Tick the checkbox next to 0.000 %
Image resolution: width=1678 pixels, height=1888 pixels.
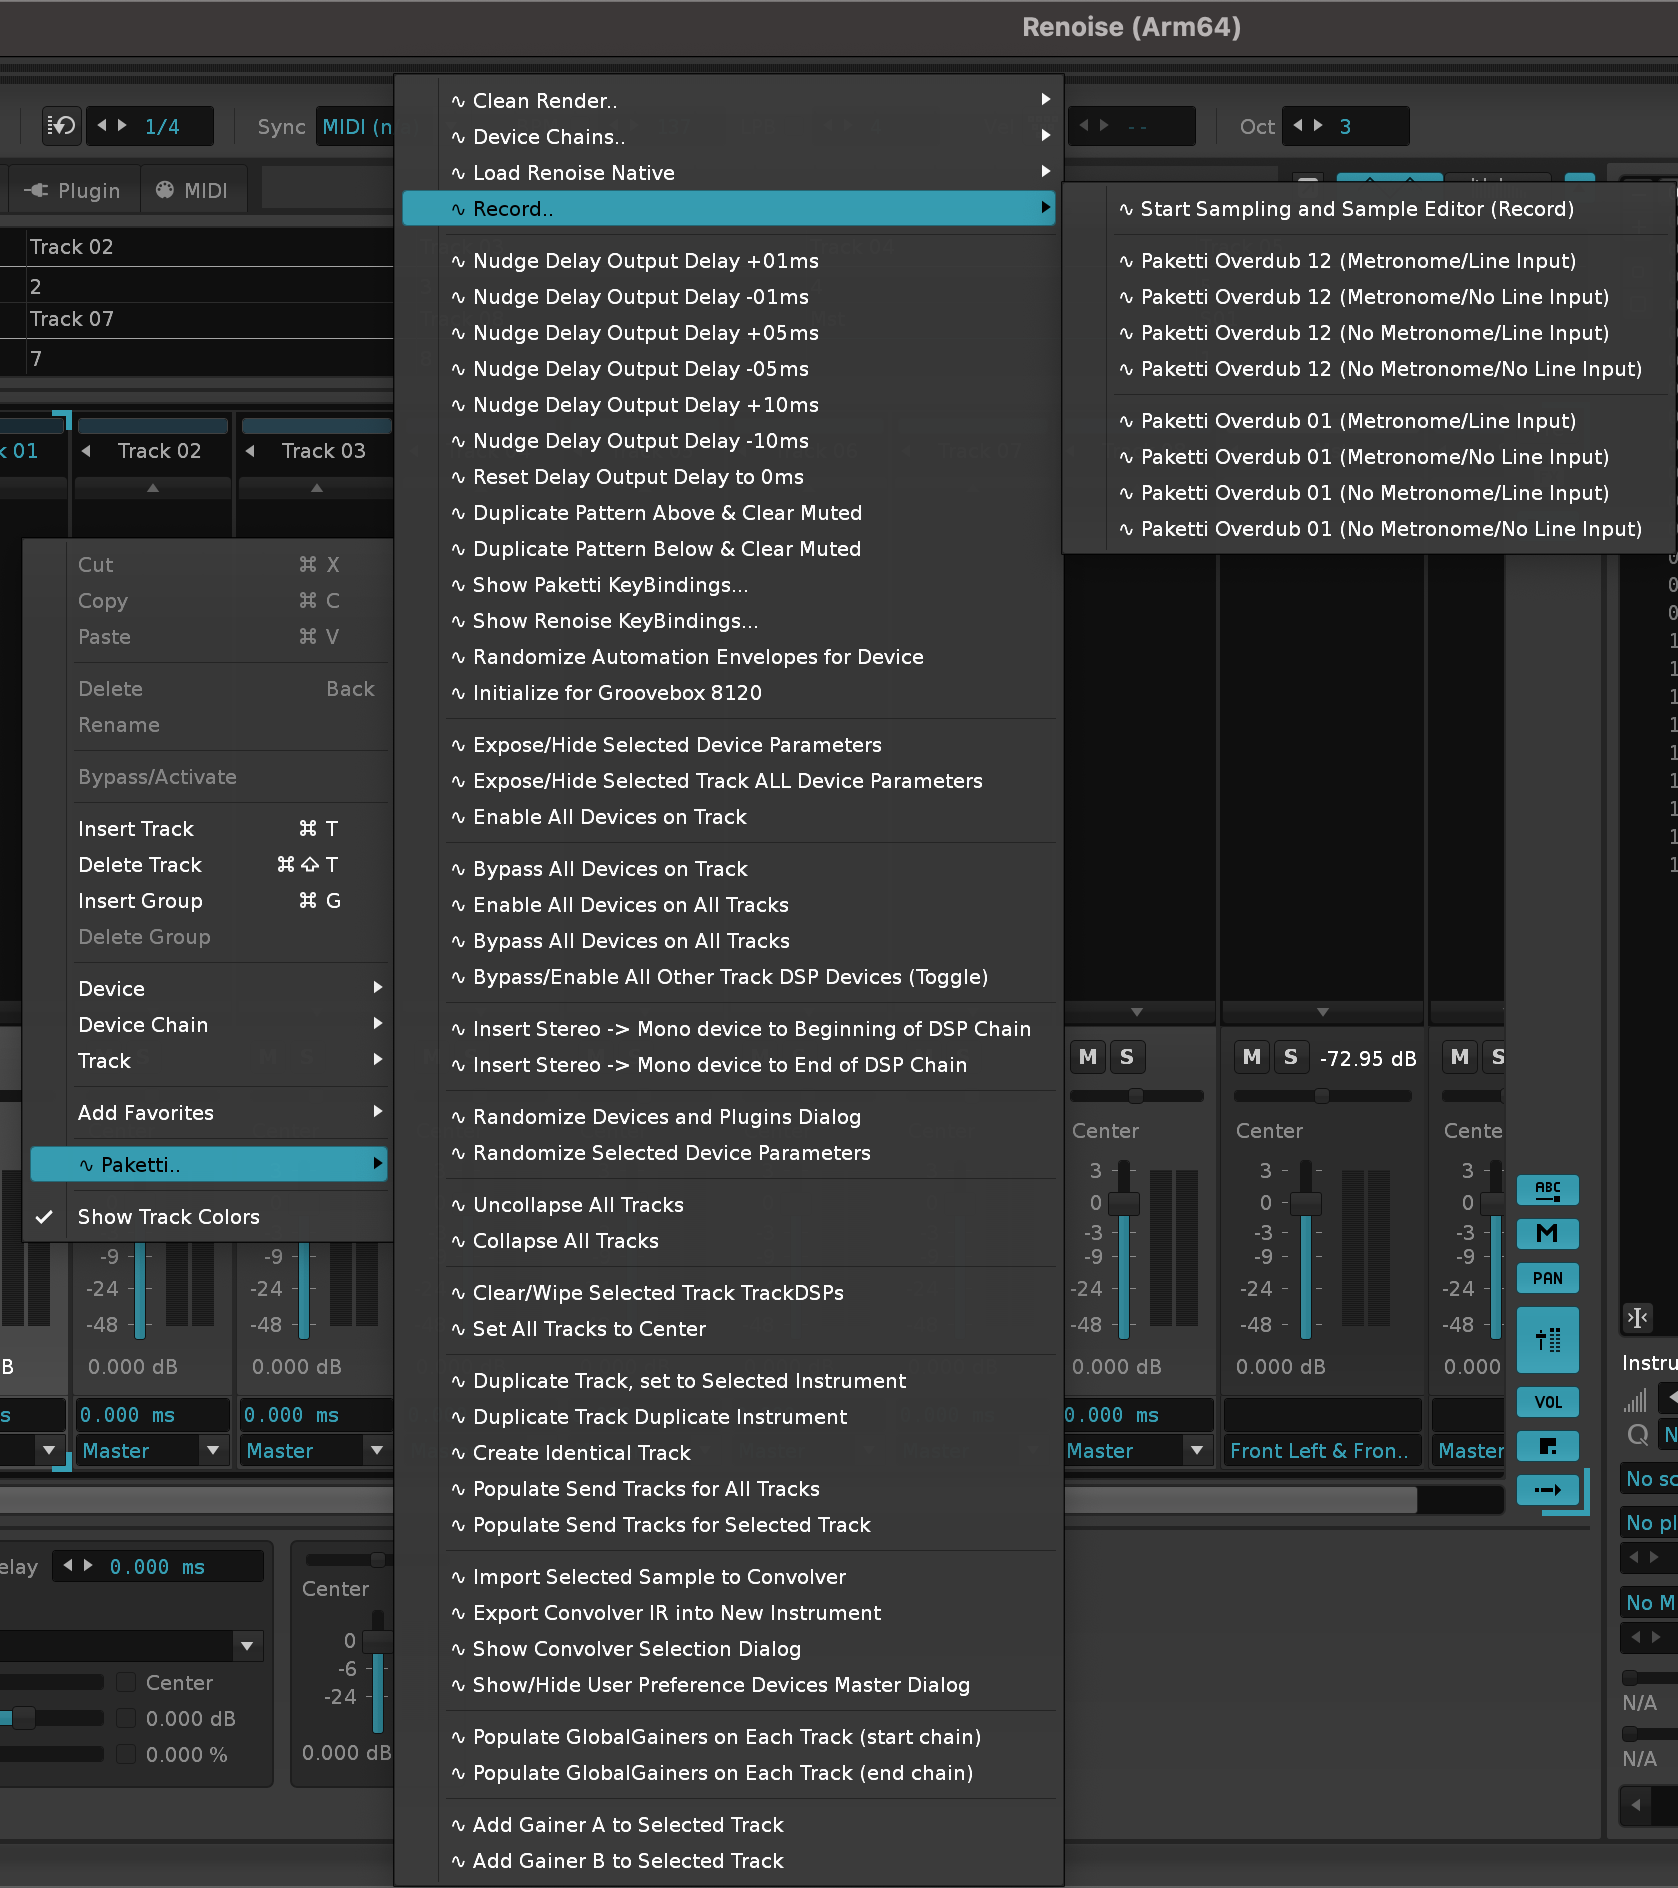click(127, 1754)
